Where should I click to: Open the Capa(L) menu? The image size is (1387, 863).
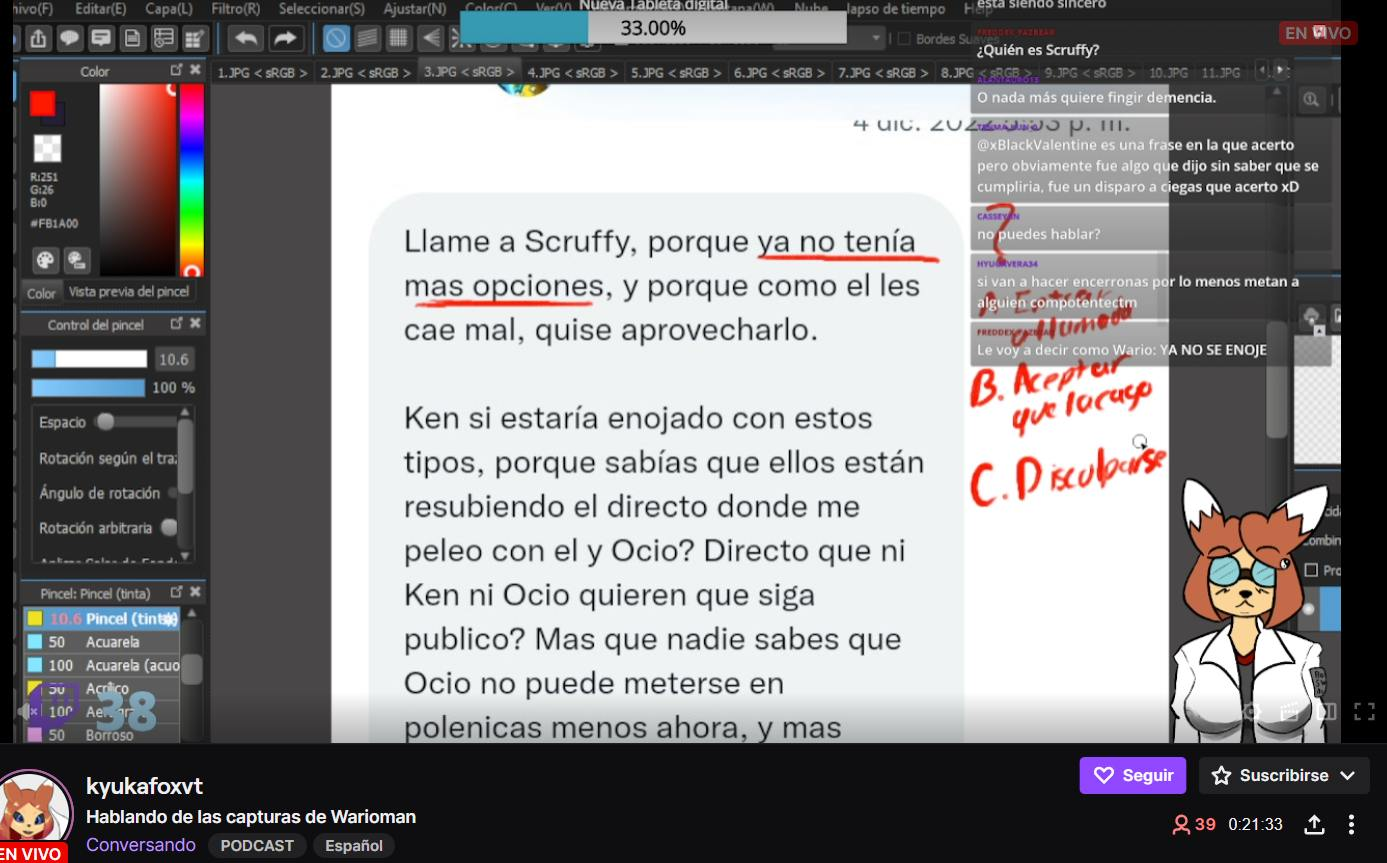coord(170,9)
